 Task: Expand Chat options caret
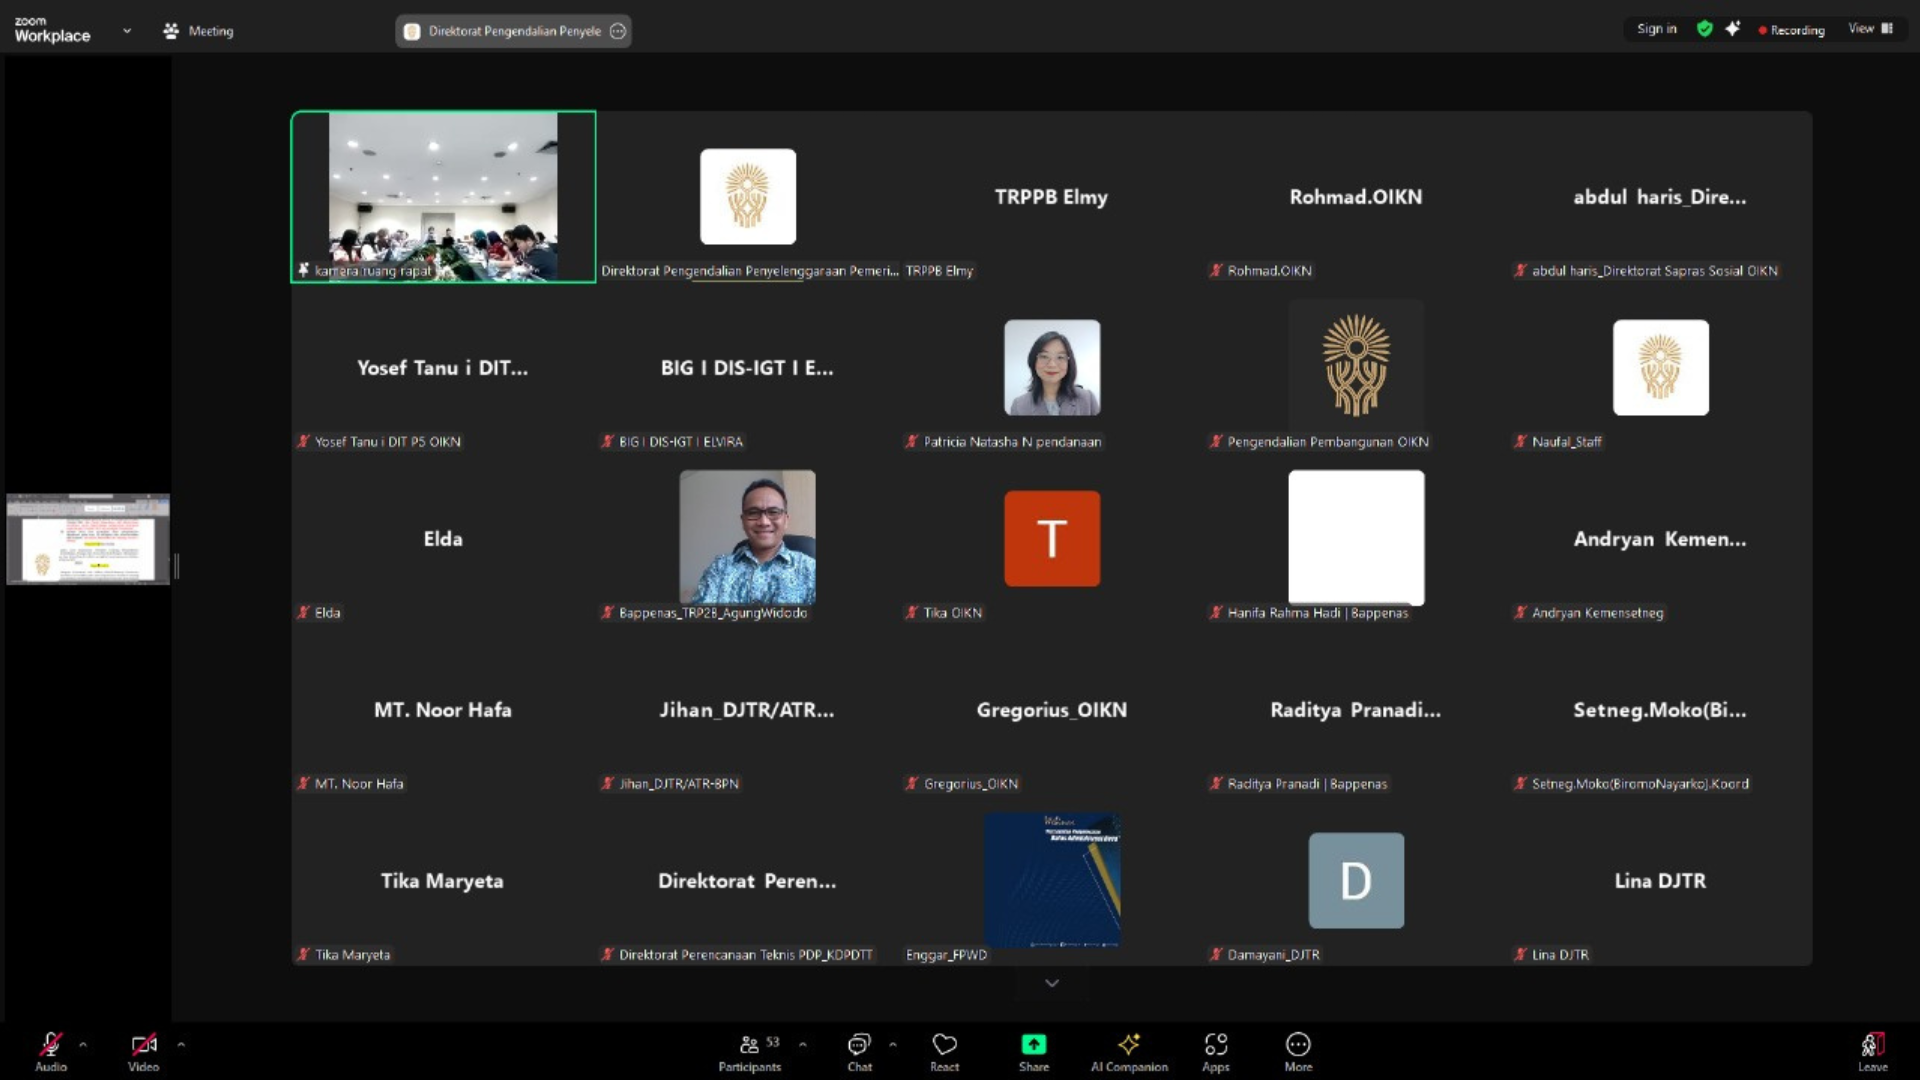pyautogui.click(x=893, y=1045)
